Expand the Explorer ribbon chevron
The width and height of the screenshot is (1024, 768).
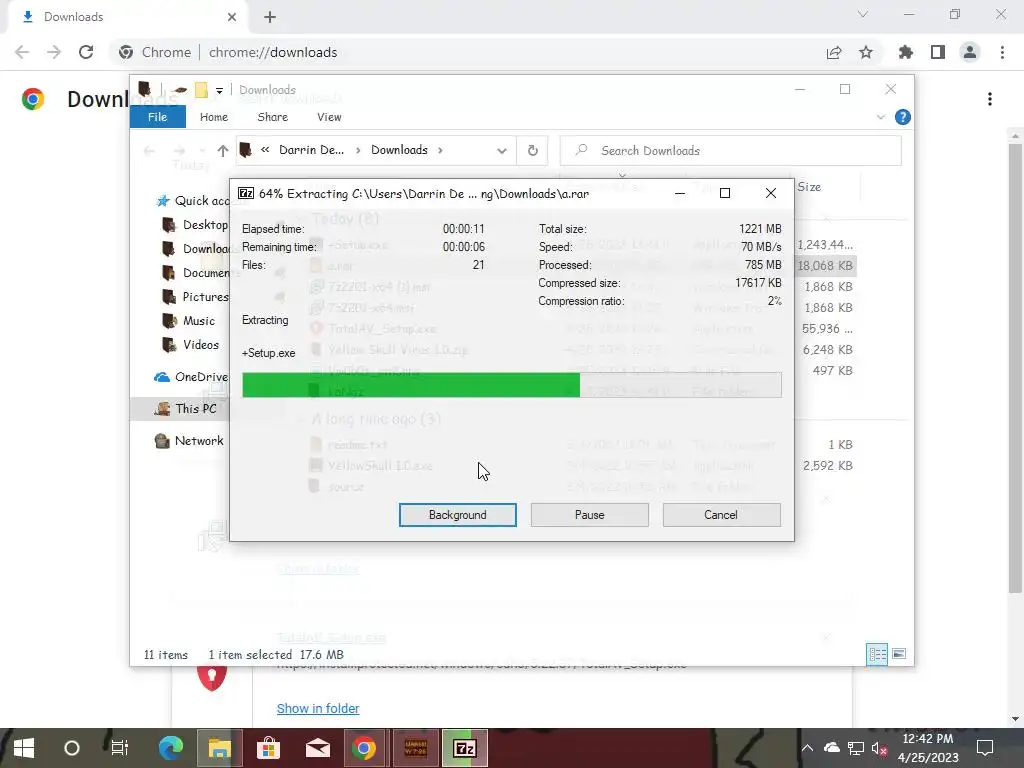pyautogui.click(x=880, y=117)
